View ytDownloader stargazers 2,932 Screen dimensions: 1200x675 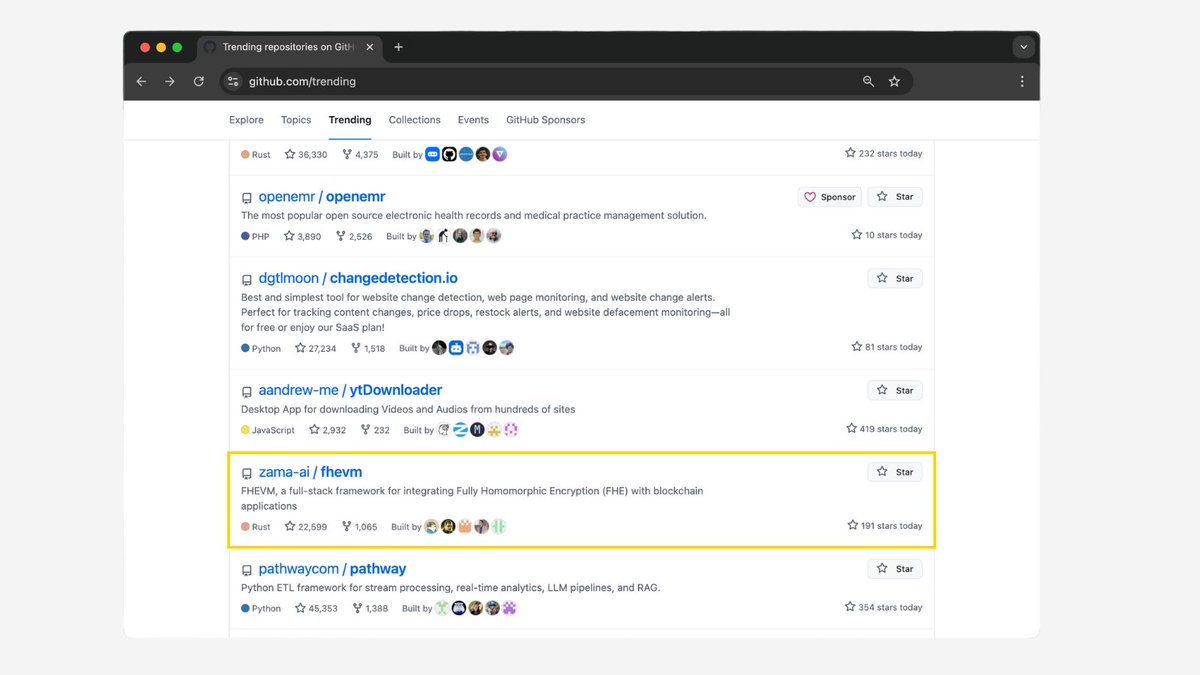pyautogui.click(x=328, y=430)
